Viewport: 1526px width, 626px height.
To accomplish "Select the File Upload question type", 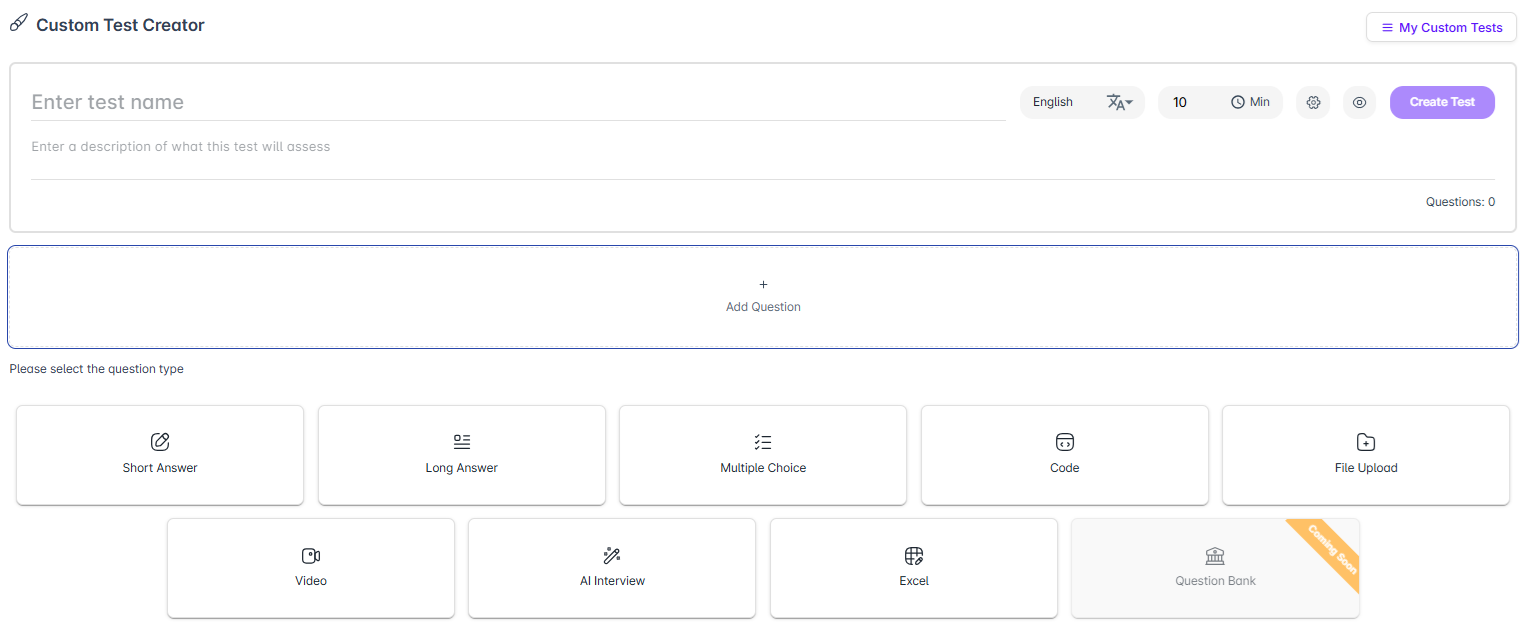I will [1365, 455].
